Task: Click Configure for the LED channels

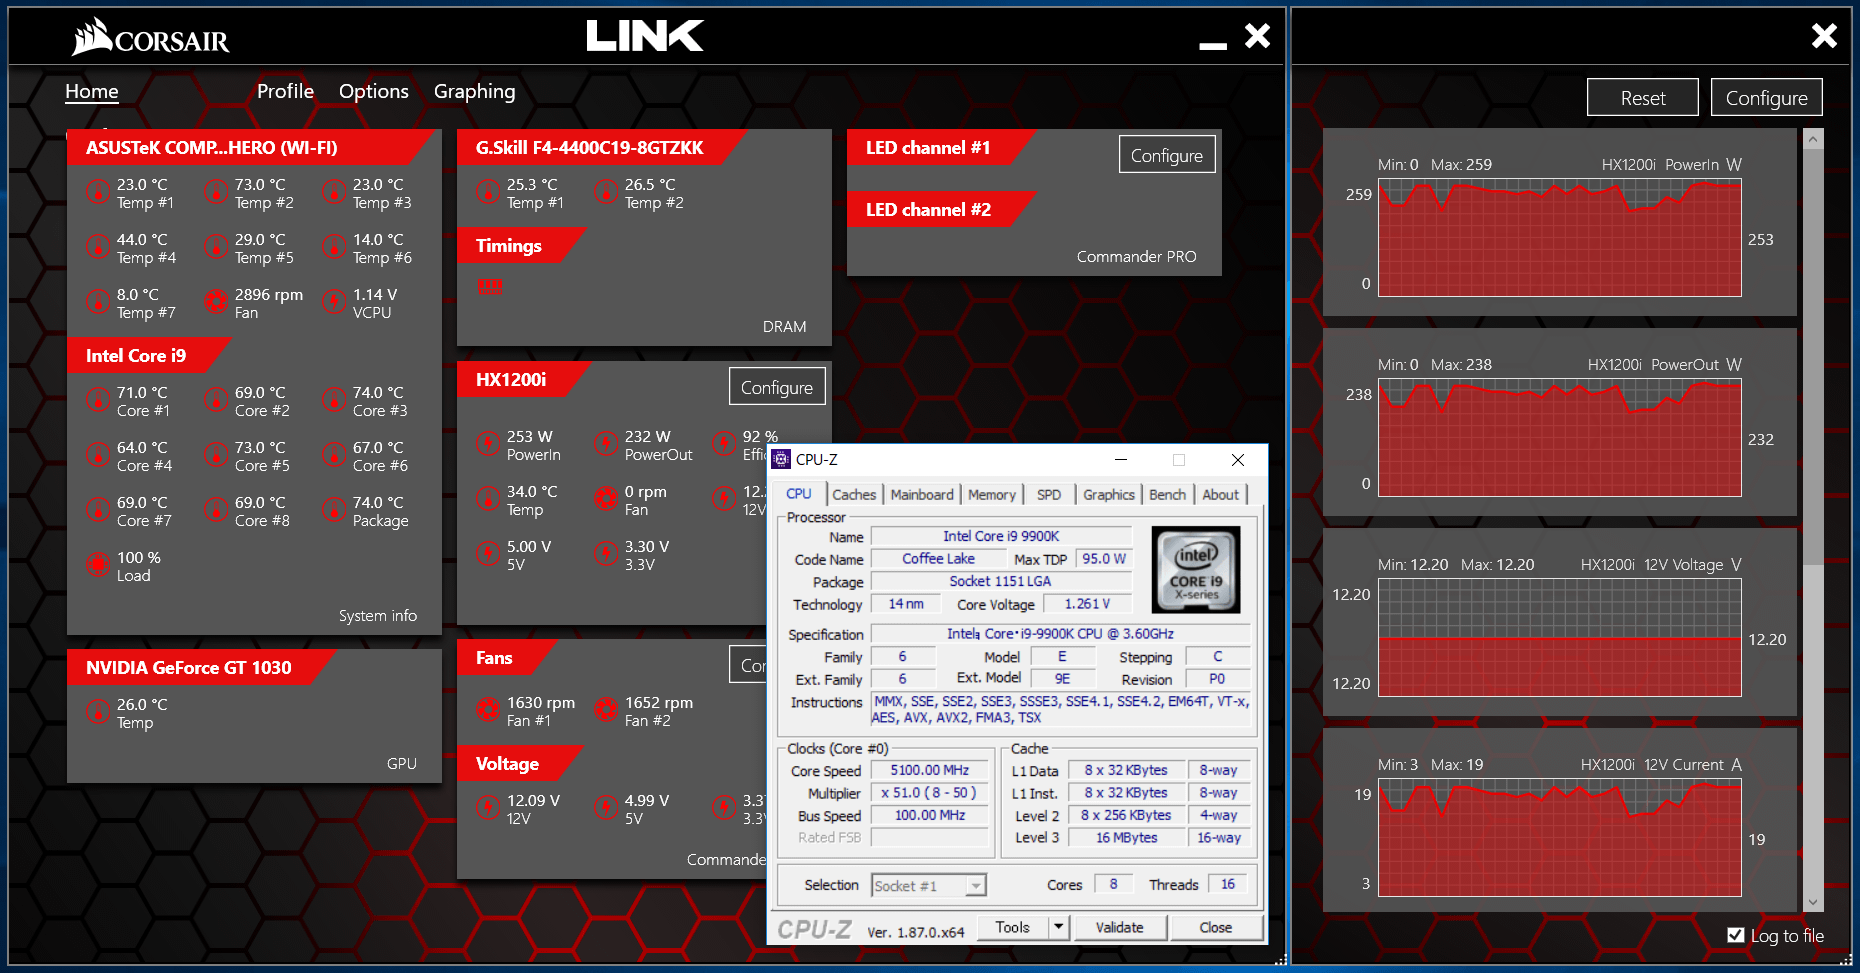Action: pos(1167,155)
